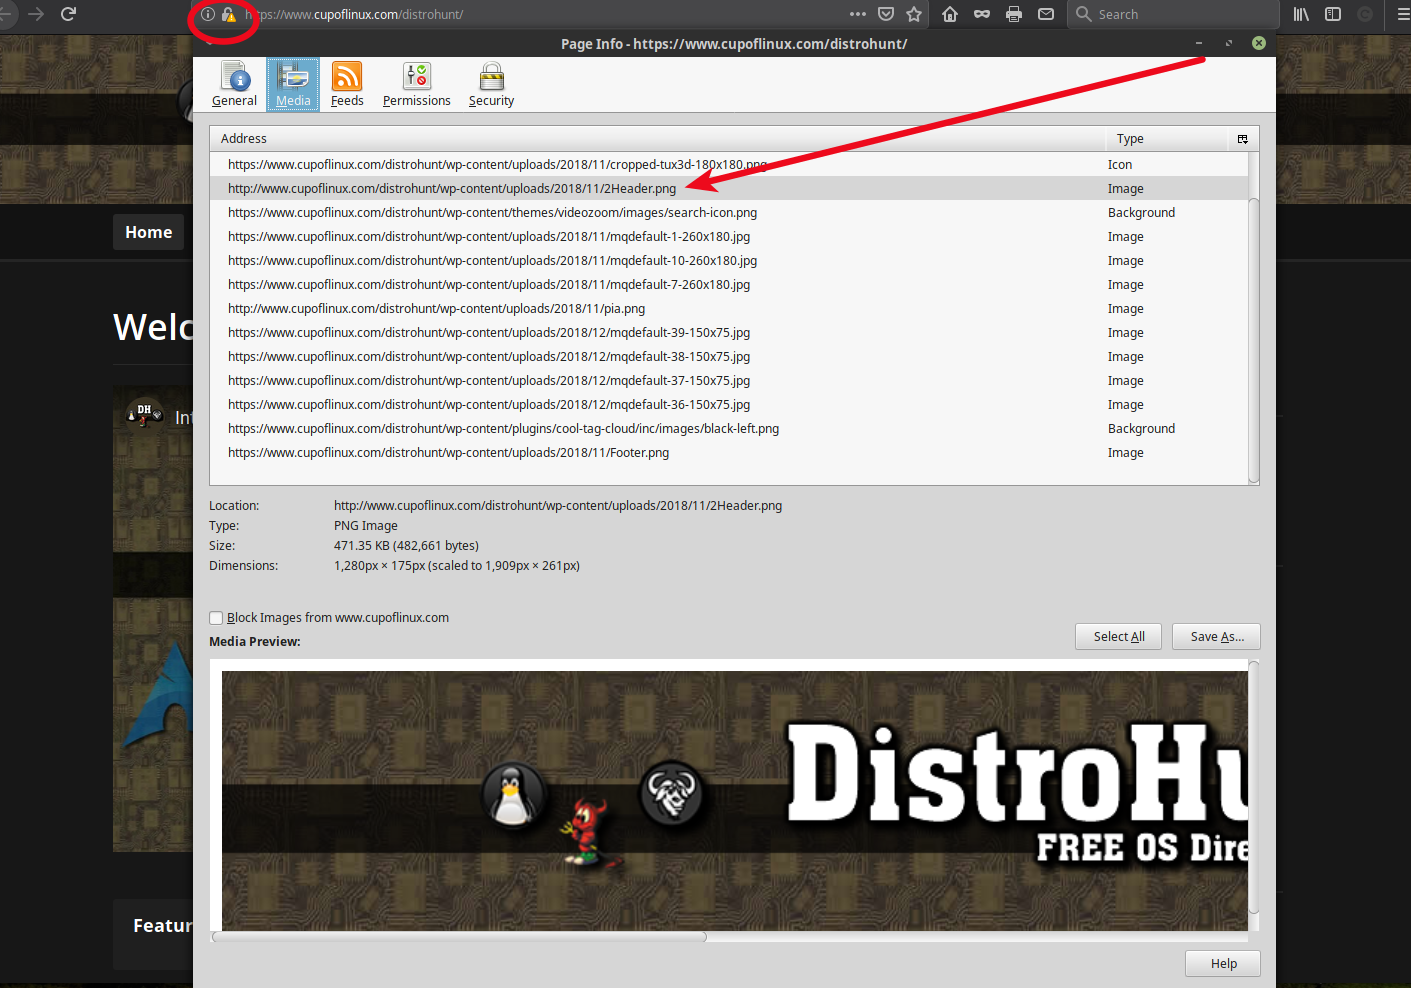Image resolution: width=1411 pixels, height=988 pixels.
Task: Go to Firefox home page icon
Action: (x=950, y=14)
